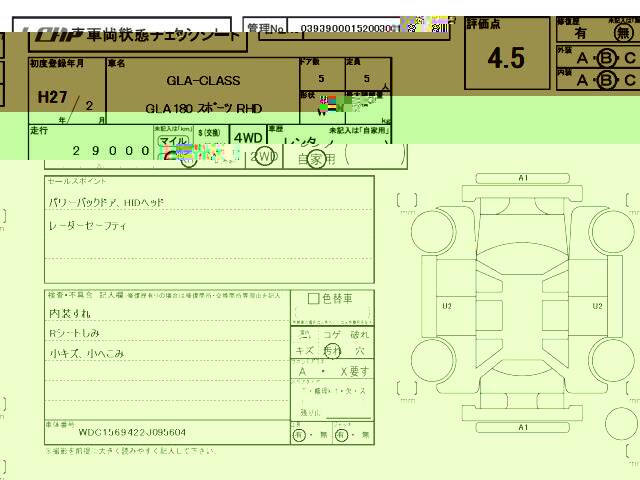Select the U2 mark on the left side
Viewport: 640px width, 480px height.
coord(447,306)
